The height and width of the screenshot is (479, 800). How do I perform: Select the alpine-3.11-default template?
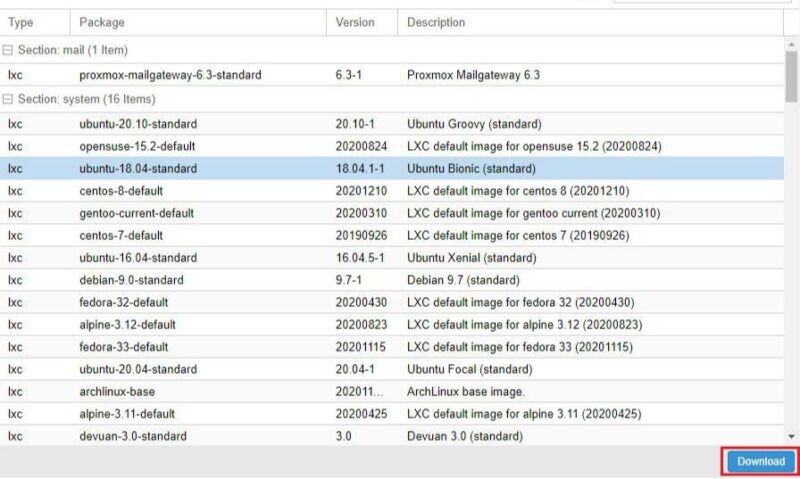[x=127, y=413]
